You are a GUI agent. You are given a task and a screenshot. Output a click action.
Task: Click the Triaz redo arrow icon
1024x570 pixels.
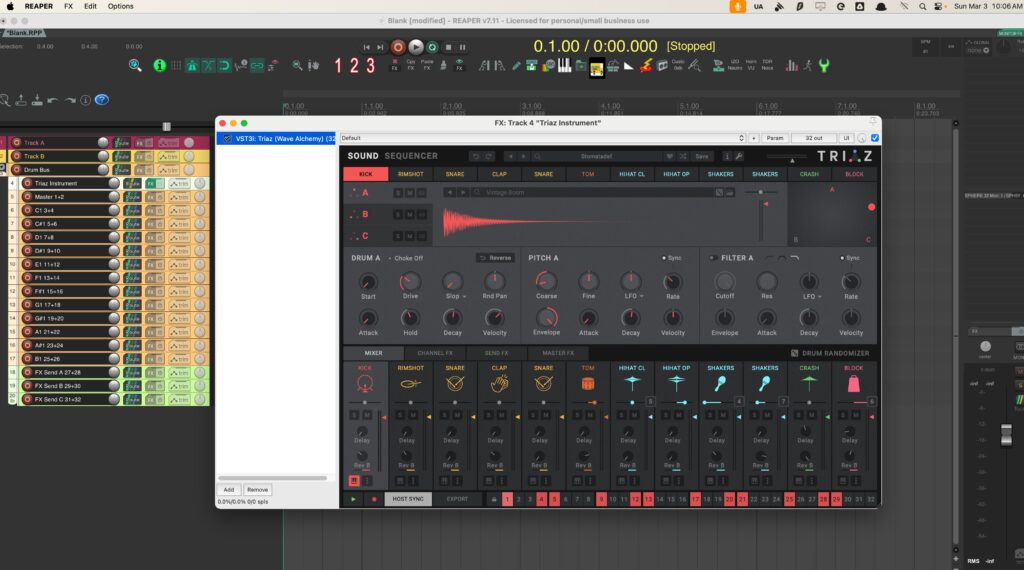point(488,157)
